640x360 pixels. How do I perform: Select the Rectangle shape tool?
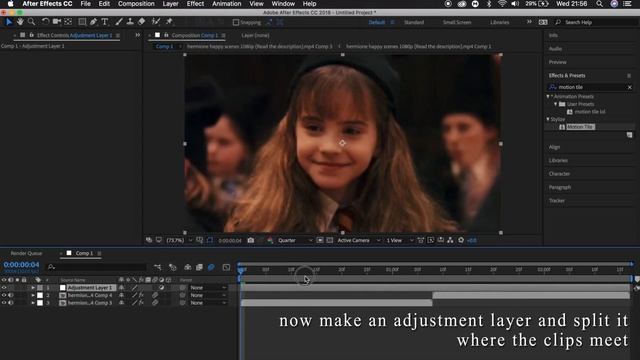pos(82,22)
